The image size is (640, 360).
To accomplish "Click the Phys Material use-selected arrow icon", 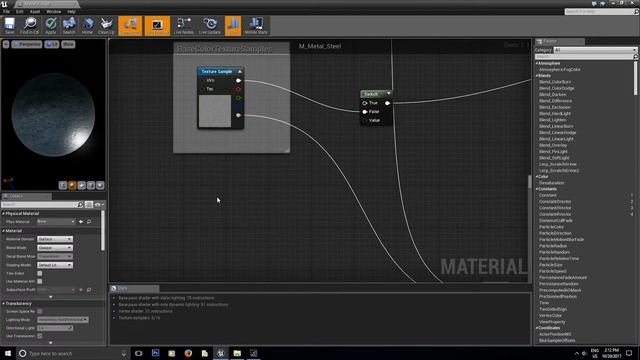I will coord(81,222).
